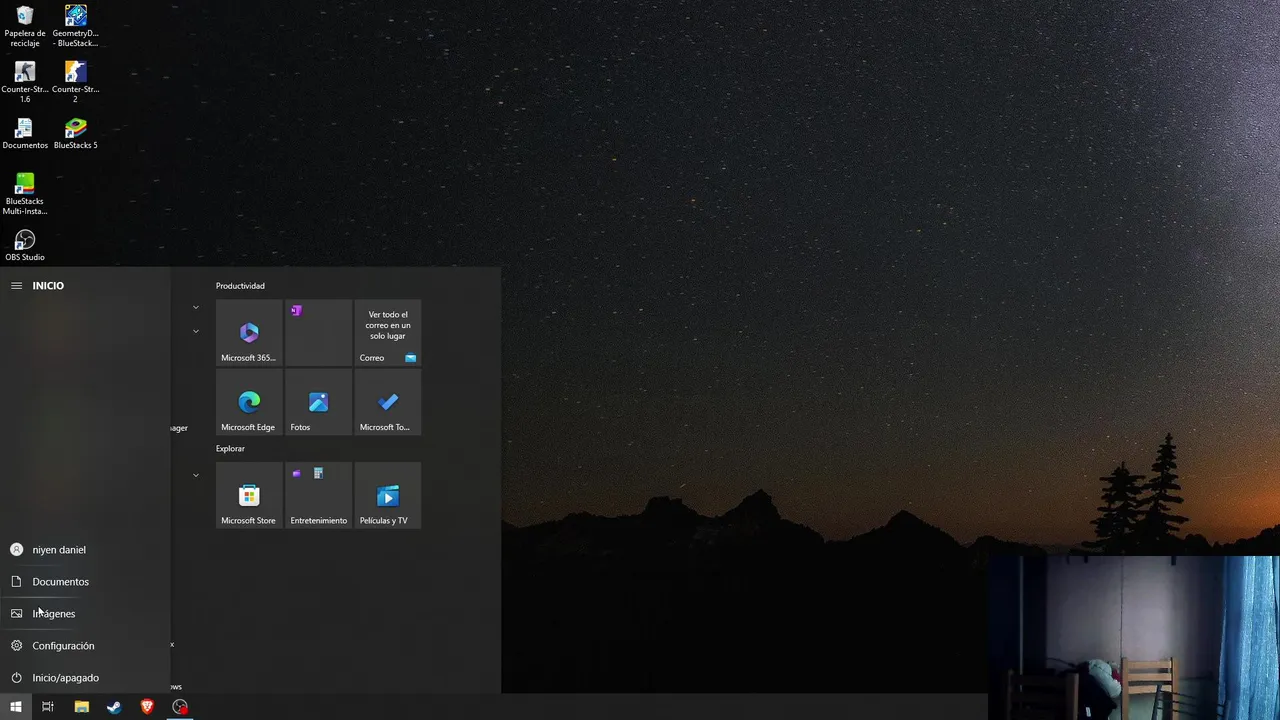Click the Productividad group heading

[240, 286]
